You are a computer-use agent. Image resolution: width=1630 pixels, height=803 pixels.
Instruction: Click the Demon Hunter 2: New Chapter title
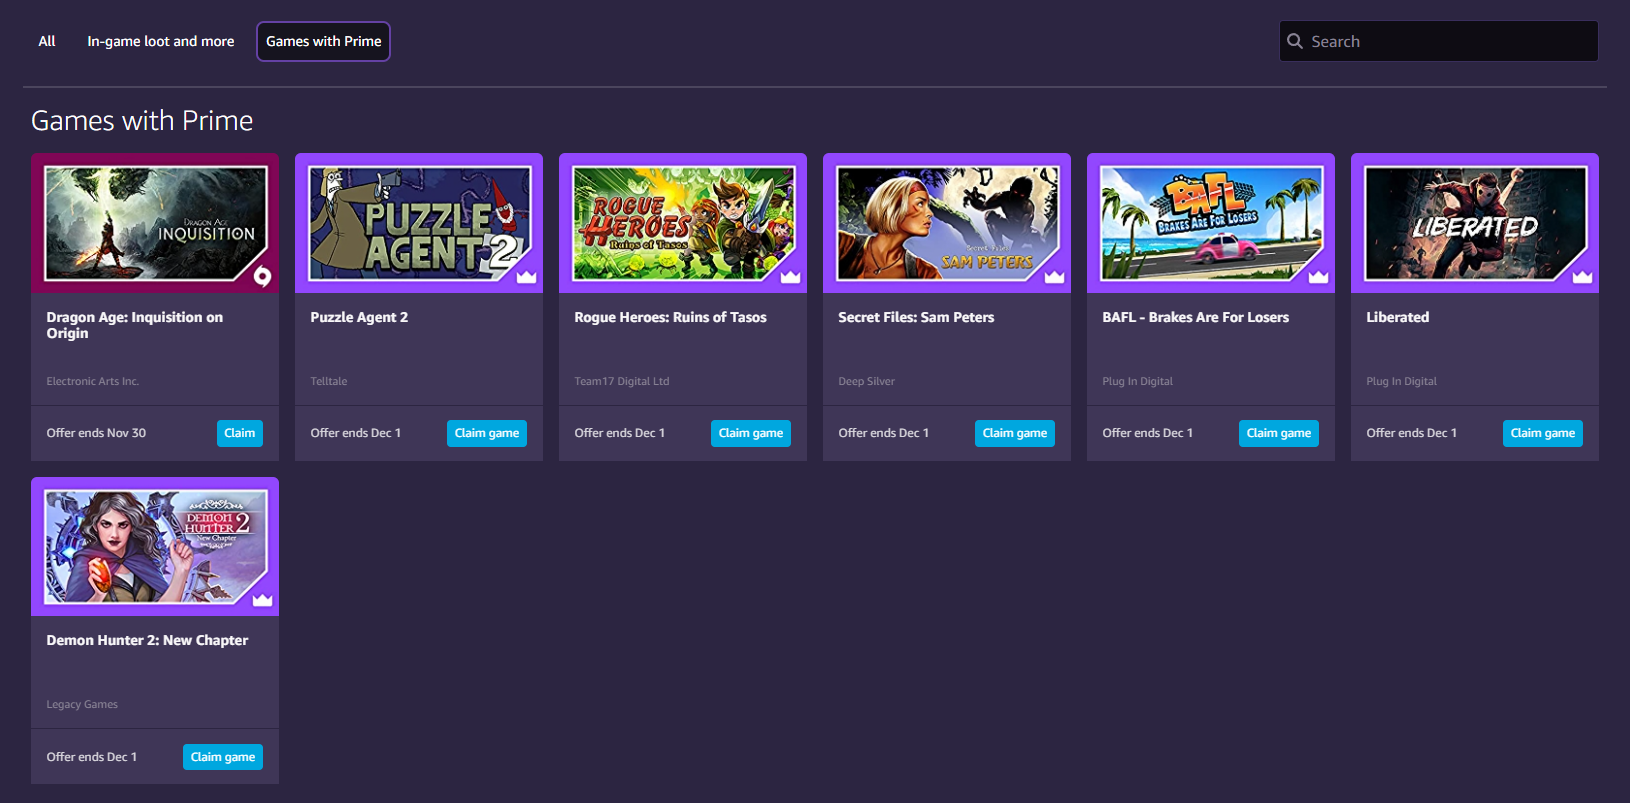click(x=147, y=640)
